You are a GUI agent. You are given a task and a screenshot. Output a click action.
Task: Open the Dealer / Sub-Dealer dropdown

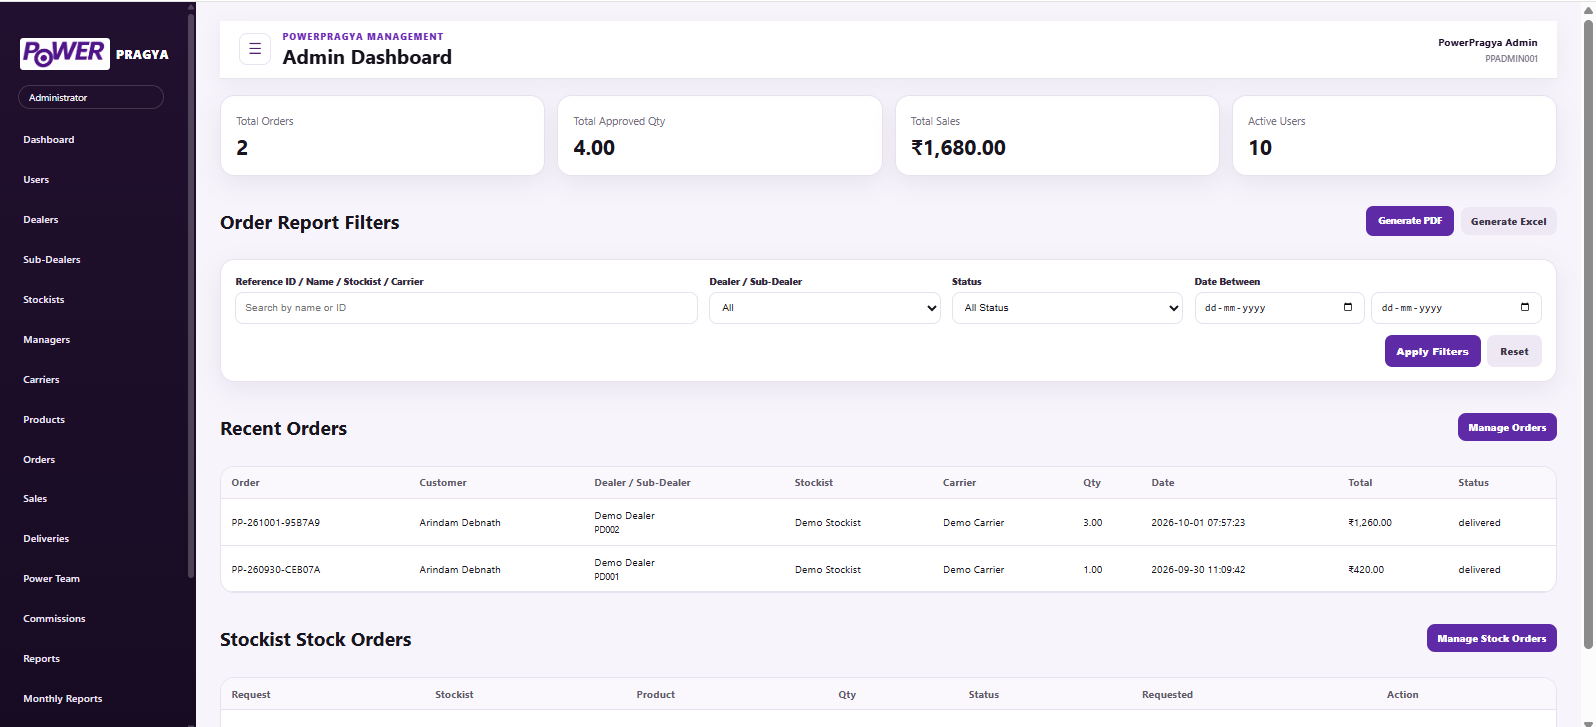(825, 308)
